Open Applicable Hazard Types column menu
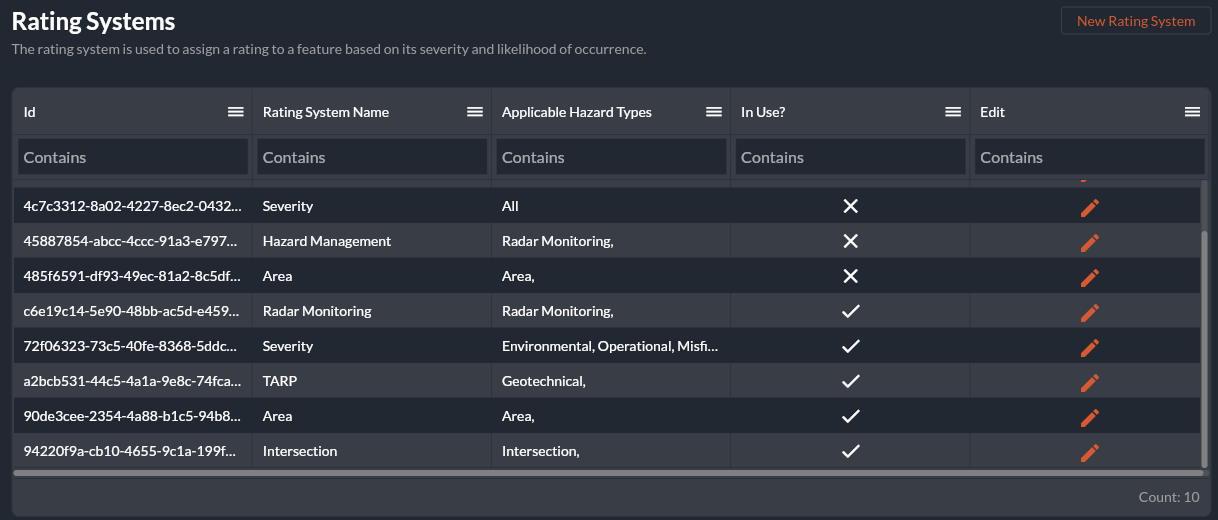This screenshot has width=1218, height=520. (x=714, y=112)
